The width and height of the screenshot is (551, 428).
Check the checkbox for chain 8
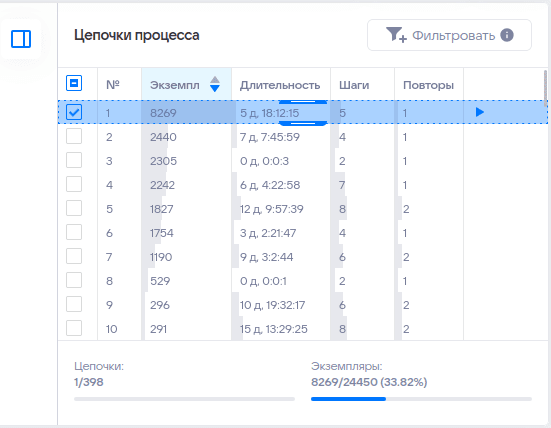coord(74,280)
